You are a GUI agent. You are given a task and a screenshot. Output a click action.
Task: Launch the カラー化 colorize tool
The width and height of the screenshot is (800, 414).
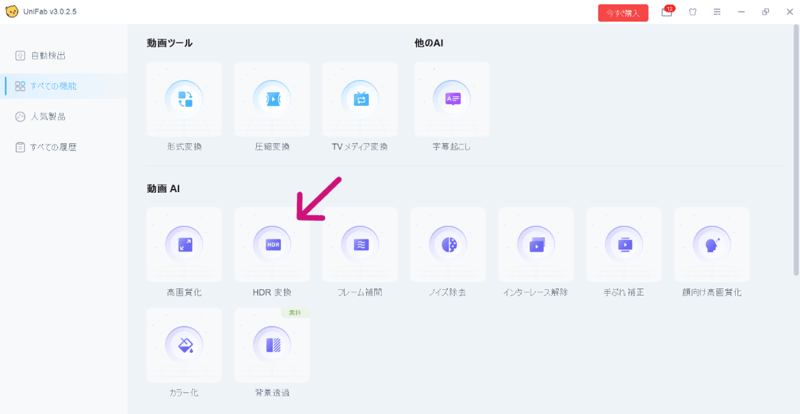tap(184, 345)
